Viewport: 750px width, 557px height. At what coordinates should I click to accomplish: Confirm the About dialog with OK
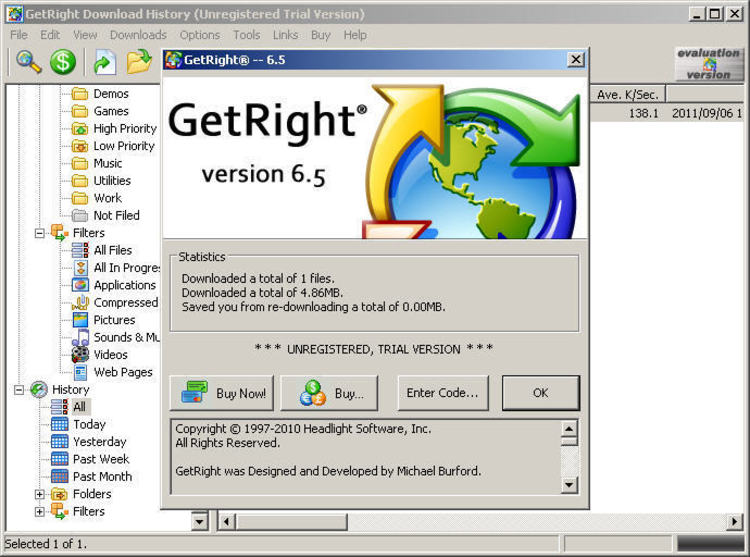pyautogui.click(x=540, y=393)
